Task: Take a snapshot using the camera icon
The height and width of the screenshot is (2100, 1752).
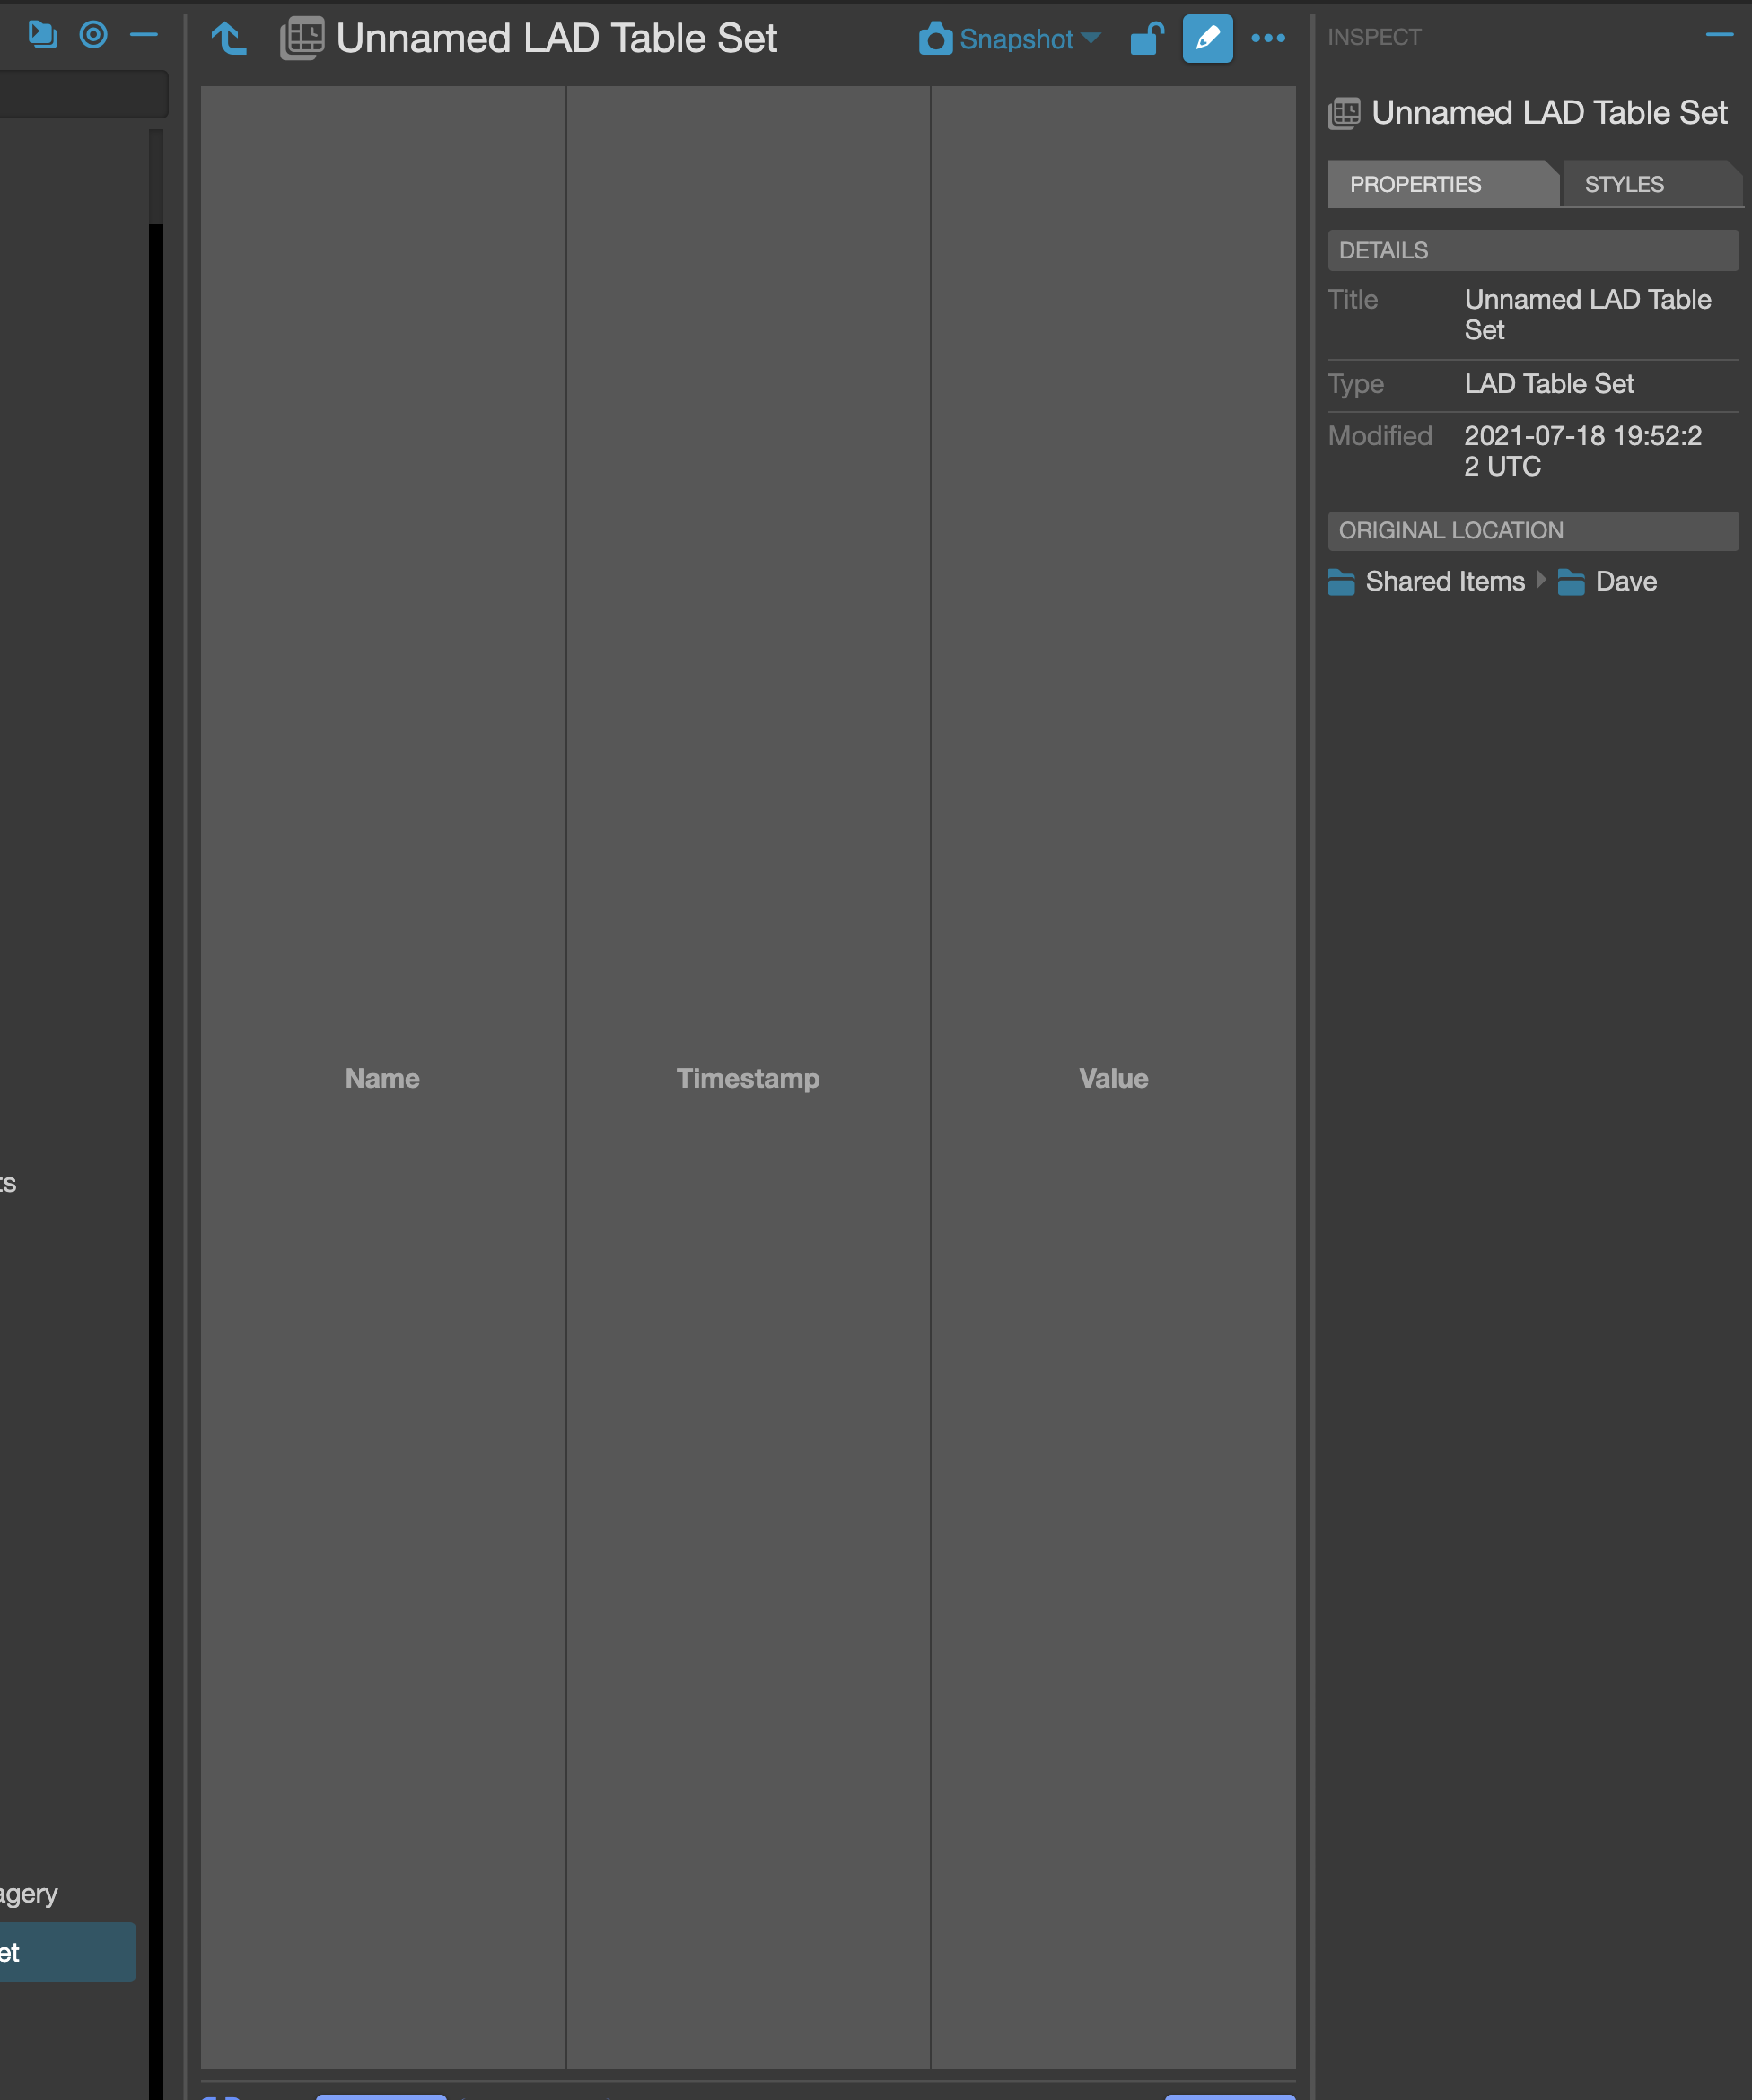Action: (x=934, y=39)
